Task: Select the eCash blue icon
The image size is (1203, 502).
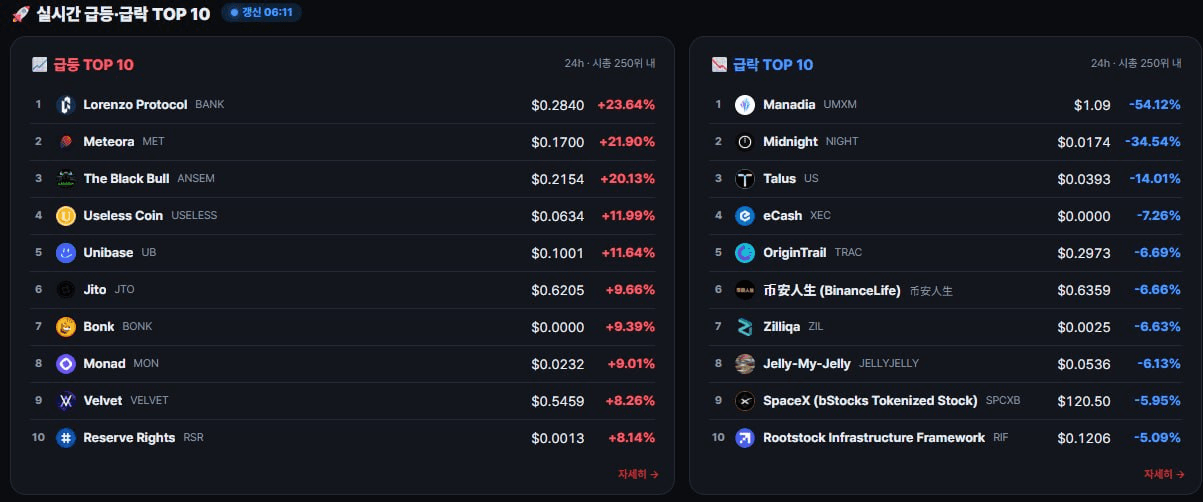Action: pos(745,216)
